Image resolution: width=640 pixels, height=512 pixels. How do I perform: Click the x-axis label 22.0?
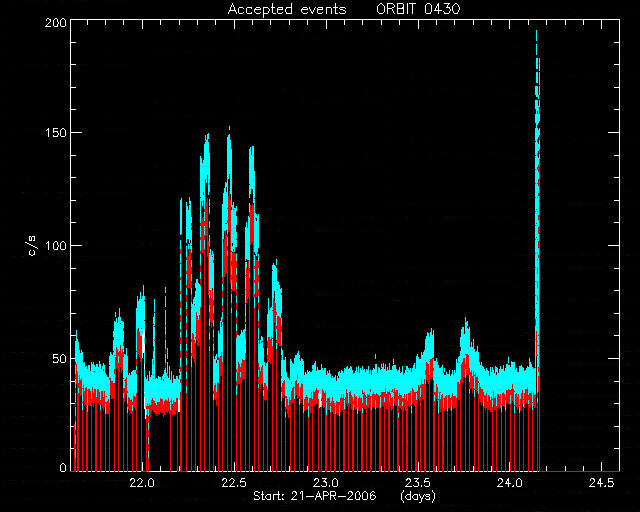pos(142,483)
